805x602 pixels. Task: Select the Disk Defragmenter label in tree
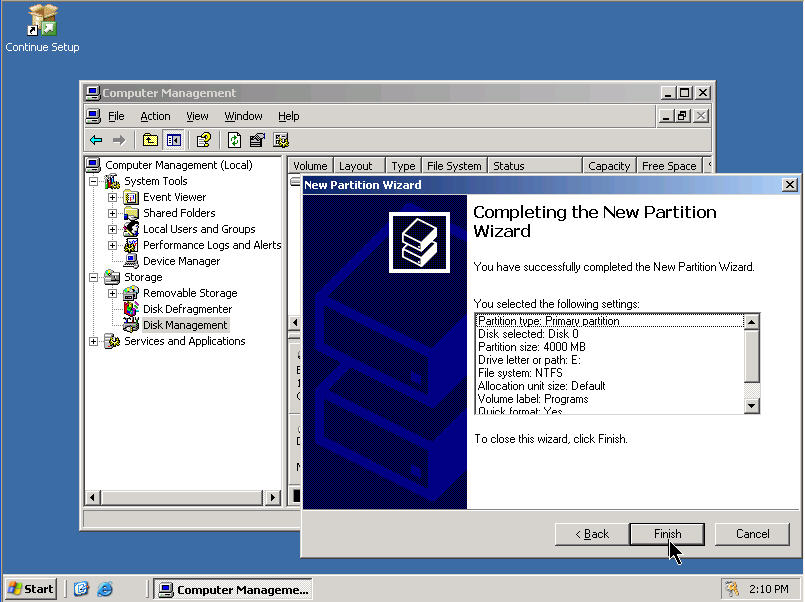pos(187,309)
